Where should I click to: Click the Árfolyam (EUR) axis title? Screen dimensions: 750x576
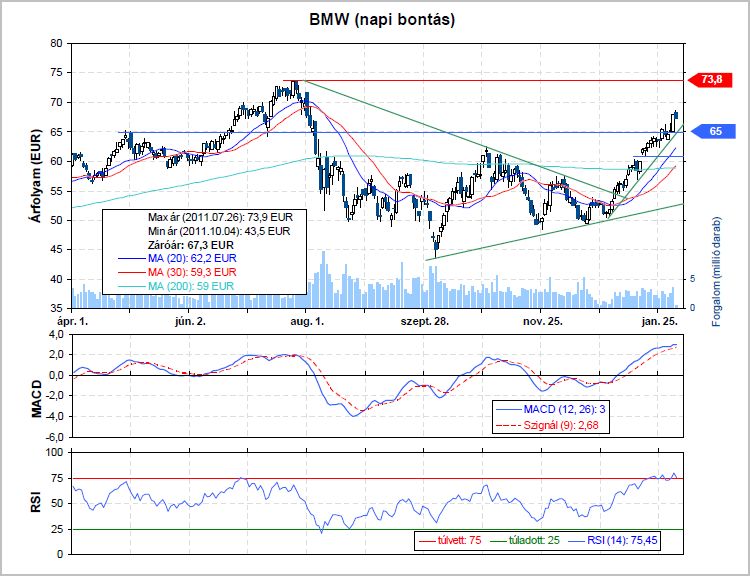tap(36, 176)
